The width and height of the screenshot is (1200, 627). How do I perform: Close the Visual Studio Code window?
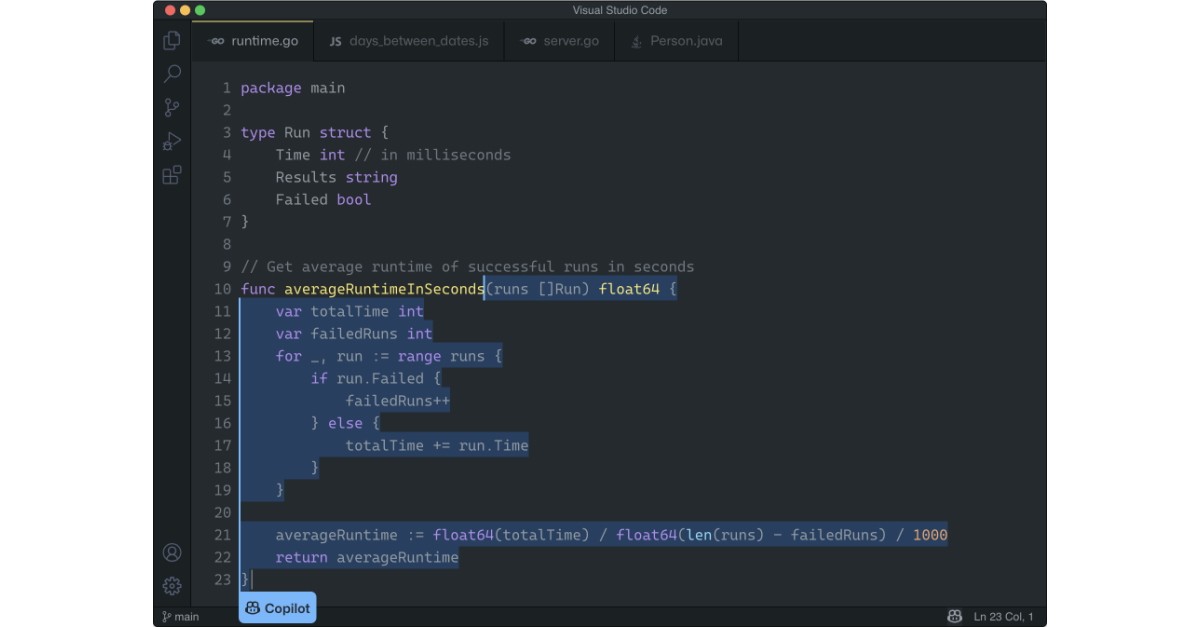170,10
